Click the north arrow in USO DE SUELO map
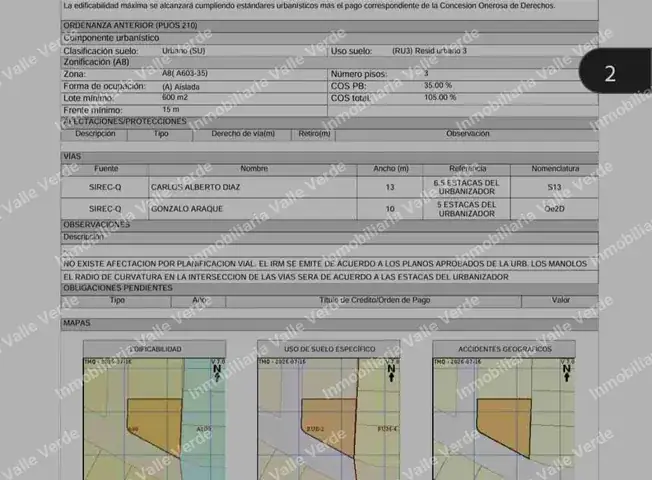652x480 pixels. tap(391, 373)
